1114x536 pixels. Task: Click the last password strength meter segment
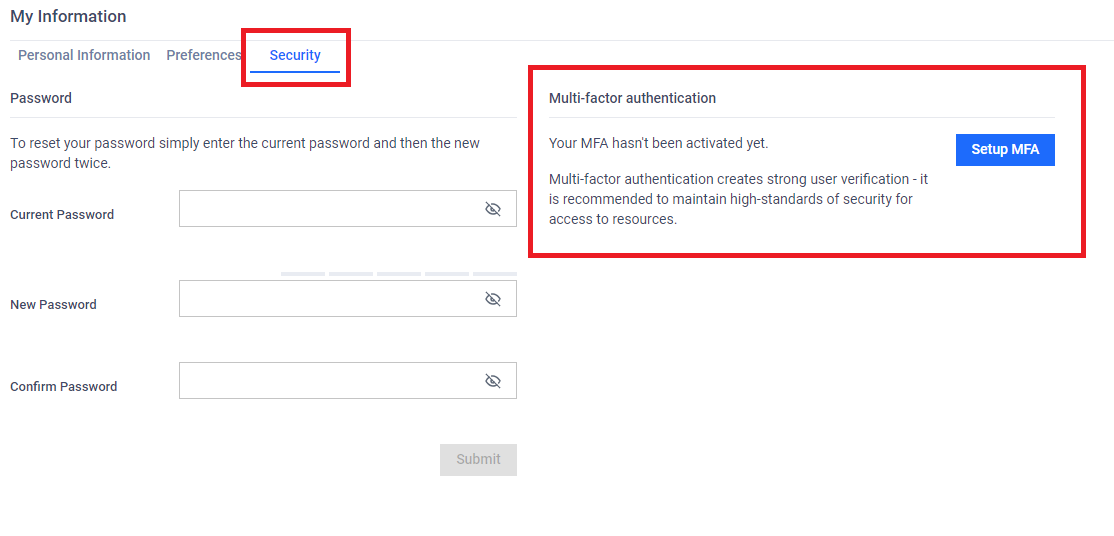pos(495,274)
